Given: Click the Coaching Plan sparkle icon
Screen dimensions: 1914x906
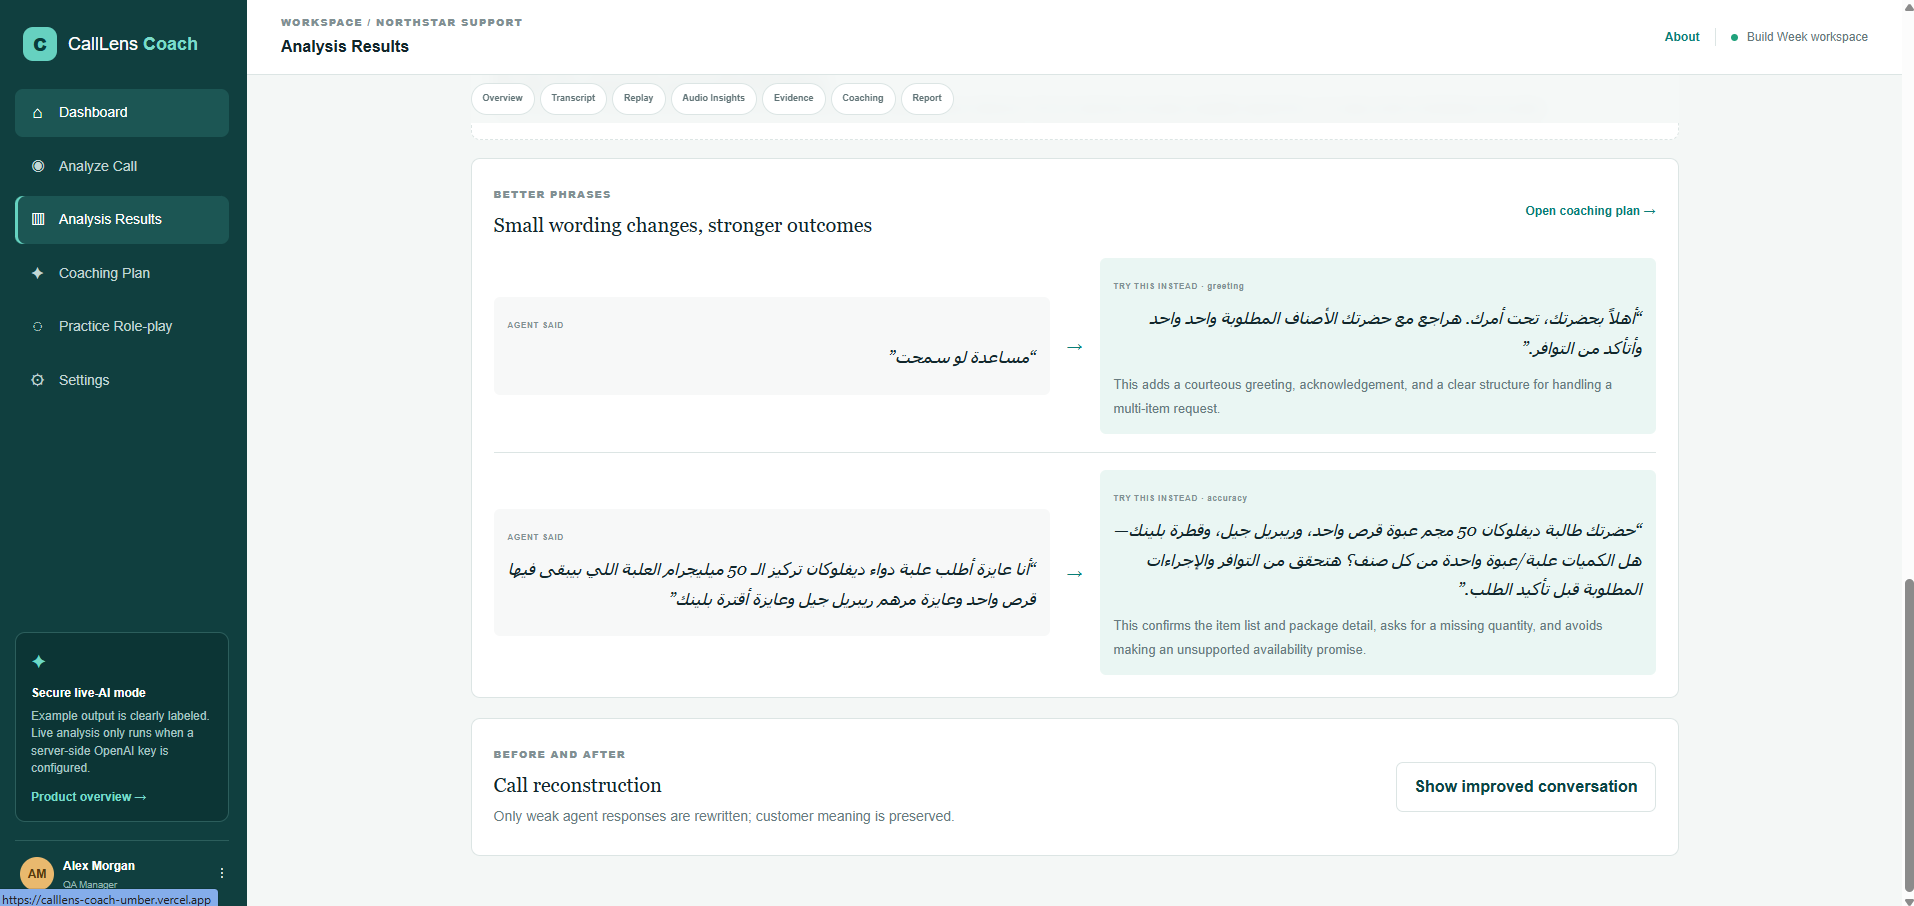Looking at the screenshot, I should (x=38, y=273).
